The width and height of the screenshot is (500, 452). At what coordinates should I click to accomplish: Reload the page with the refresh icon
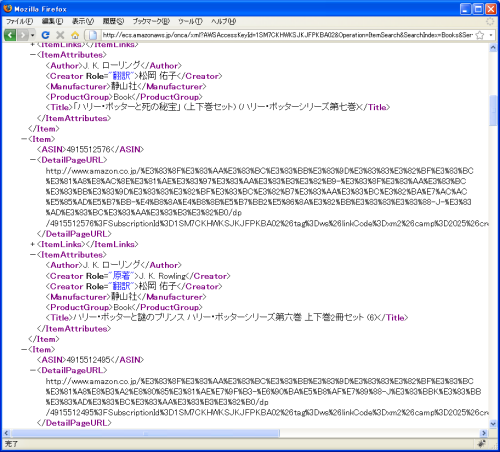pyautogui.click(x=45, y=35)
